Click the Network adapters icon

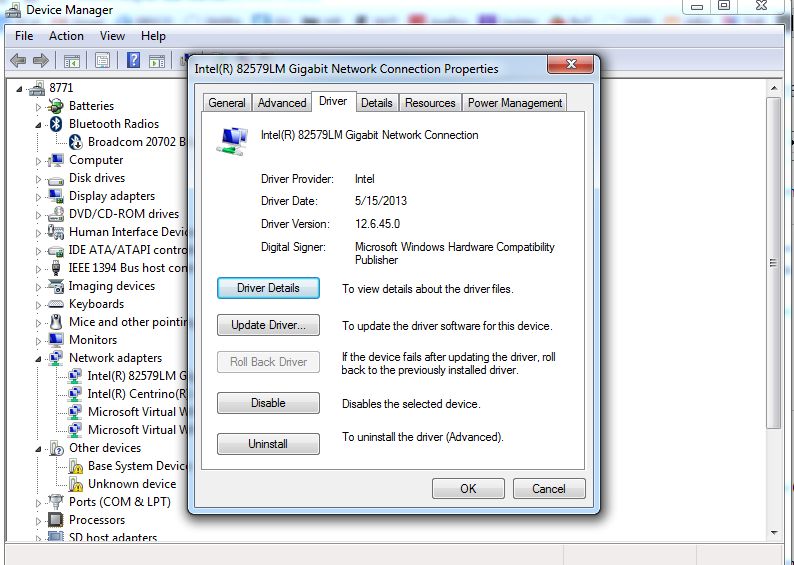55,358
